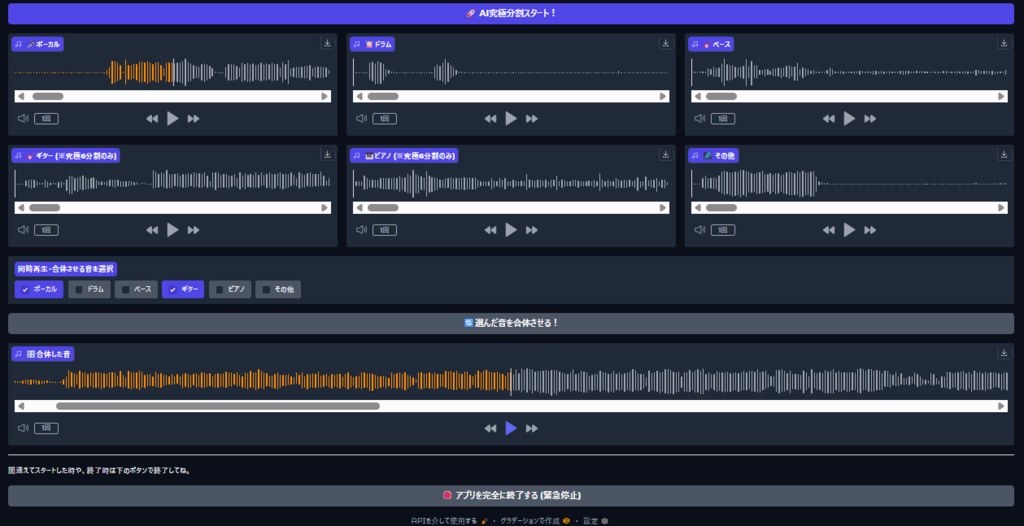Seek within the ボーカル waveform
Screen dimensions: 1024x526
tap(172, 72)
